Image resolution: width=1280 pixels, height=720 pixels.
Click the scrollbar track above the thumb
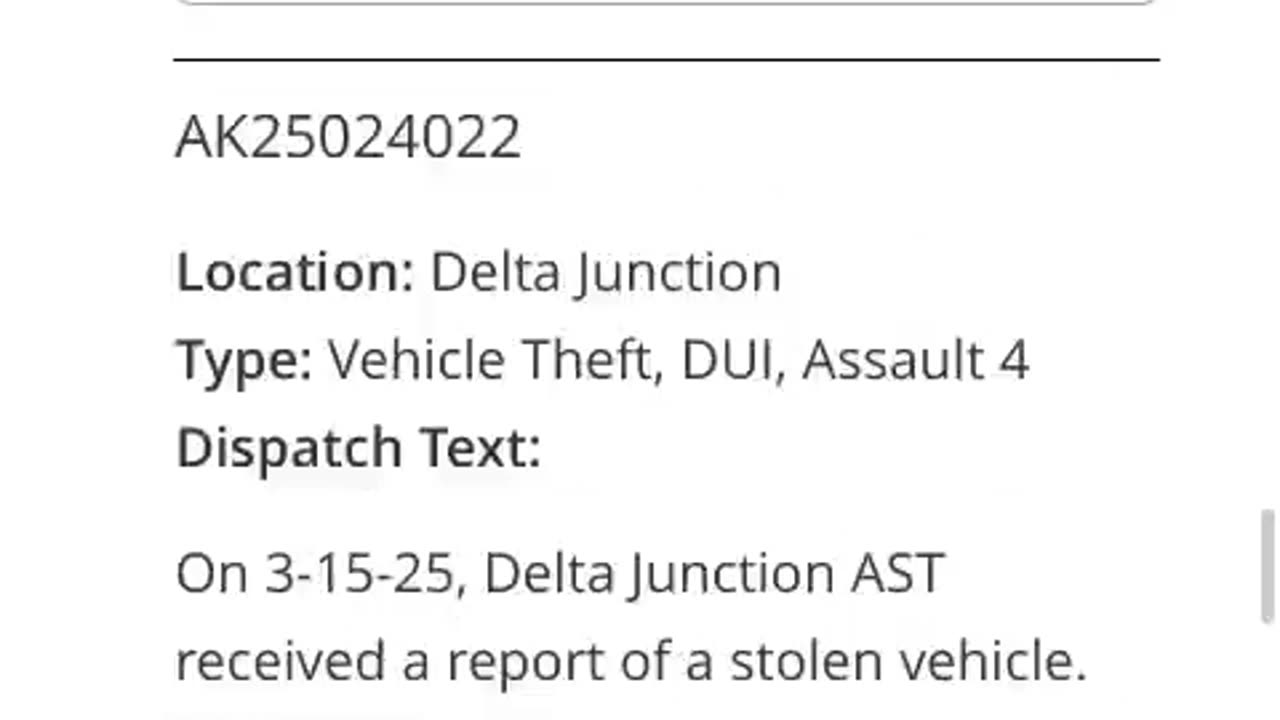coord(1268,255)
